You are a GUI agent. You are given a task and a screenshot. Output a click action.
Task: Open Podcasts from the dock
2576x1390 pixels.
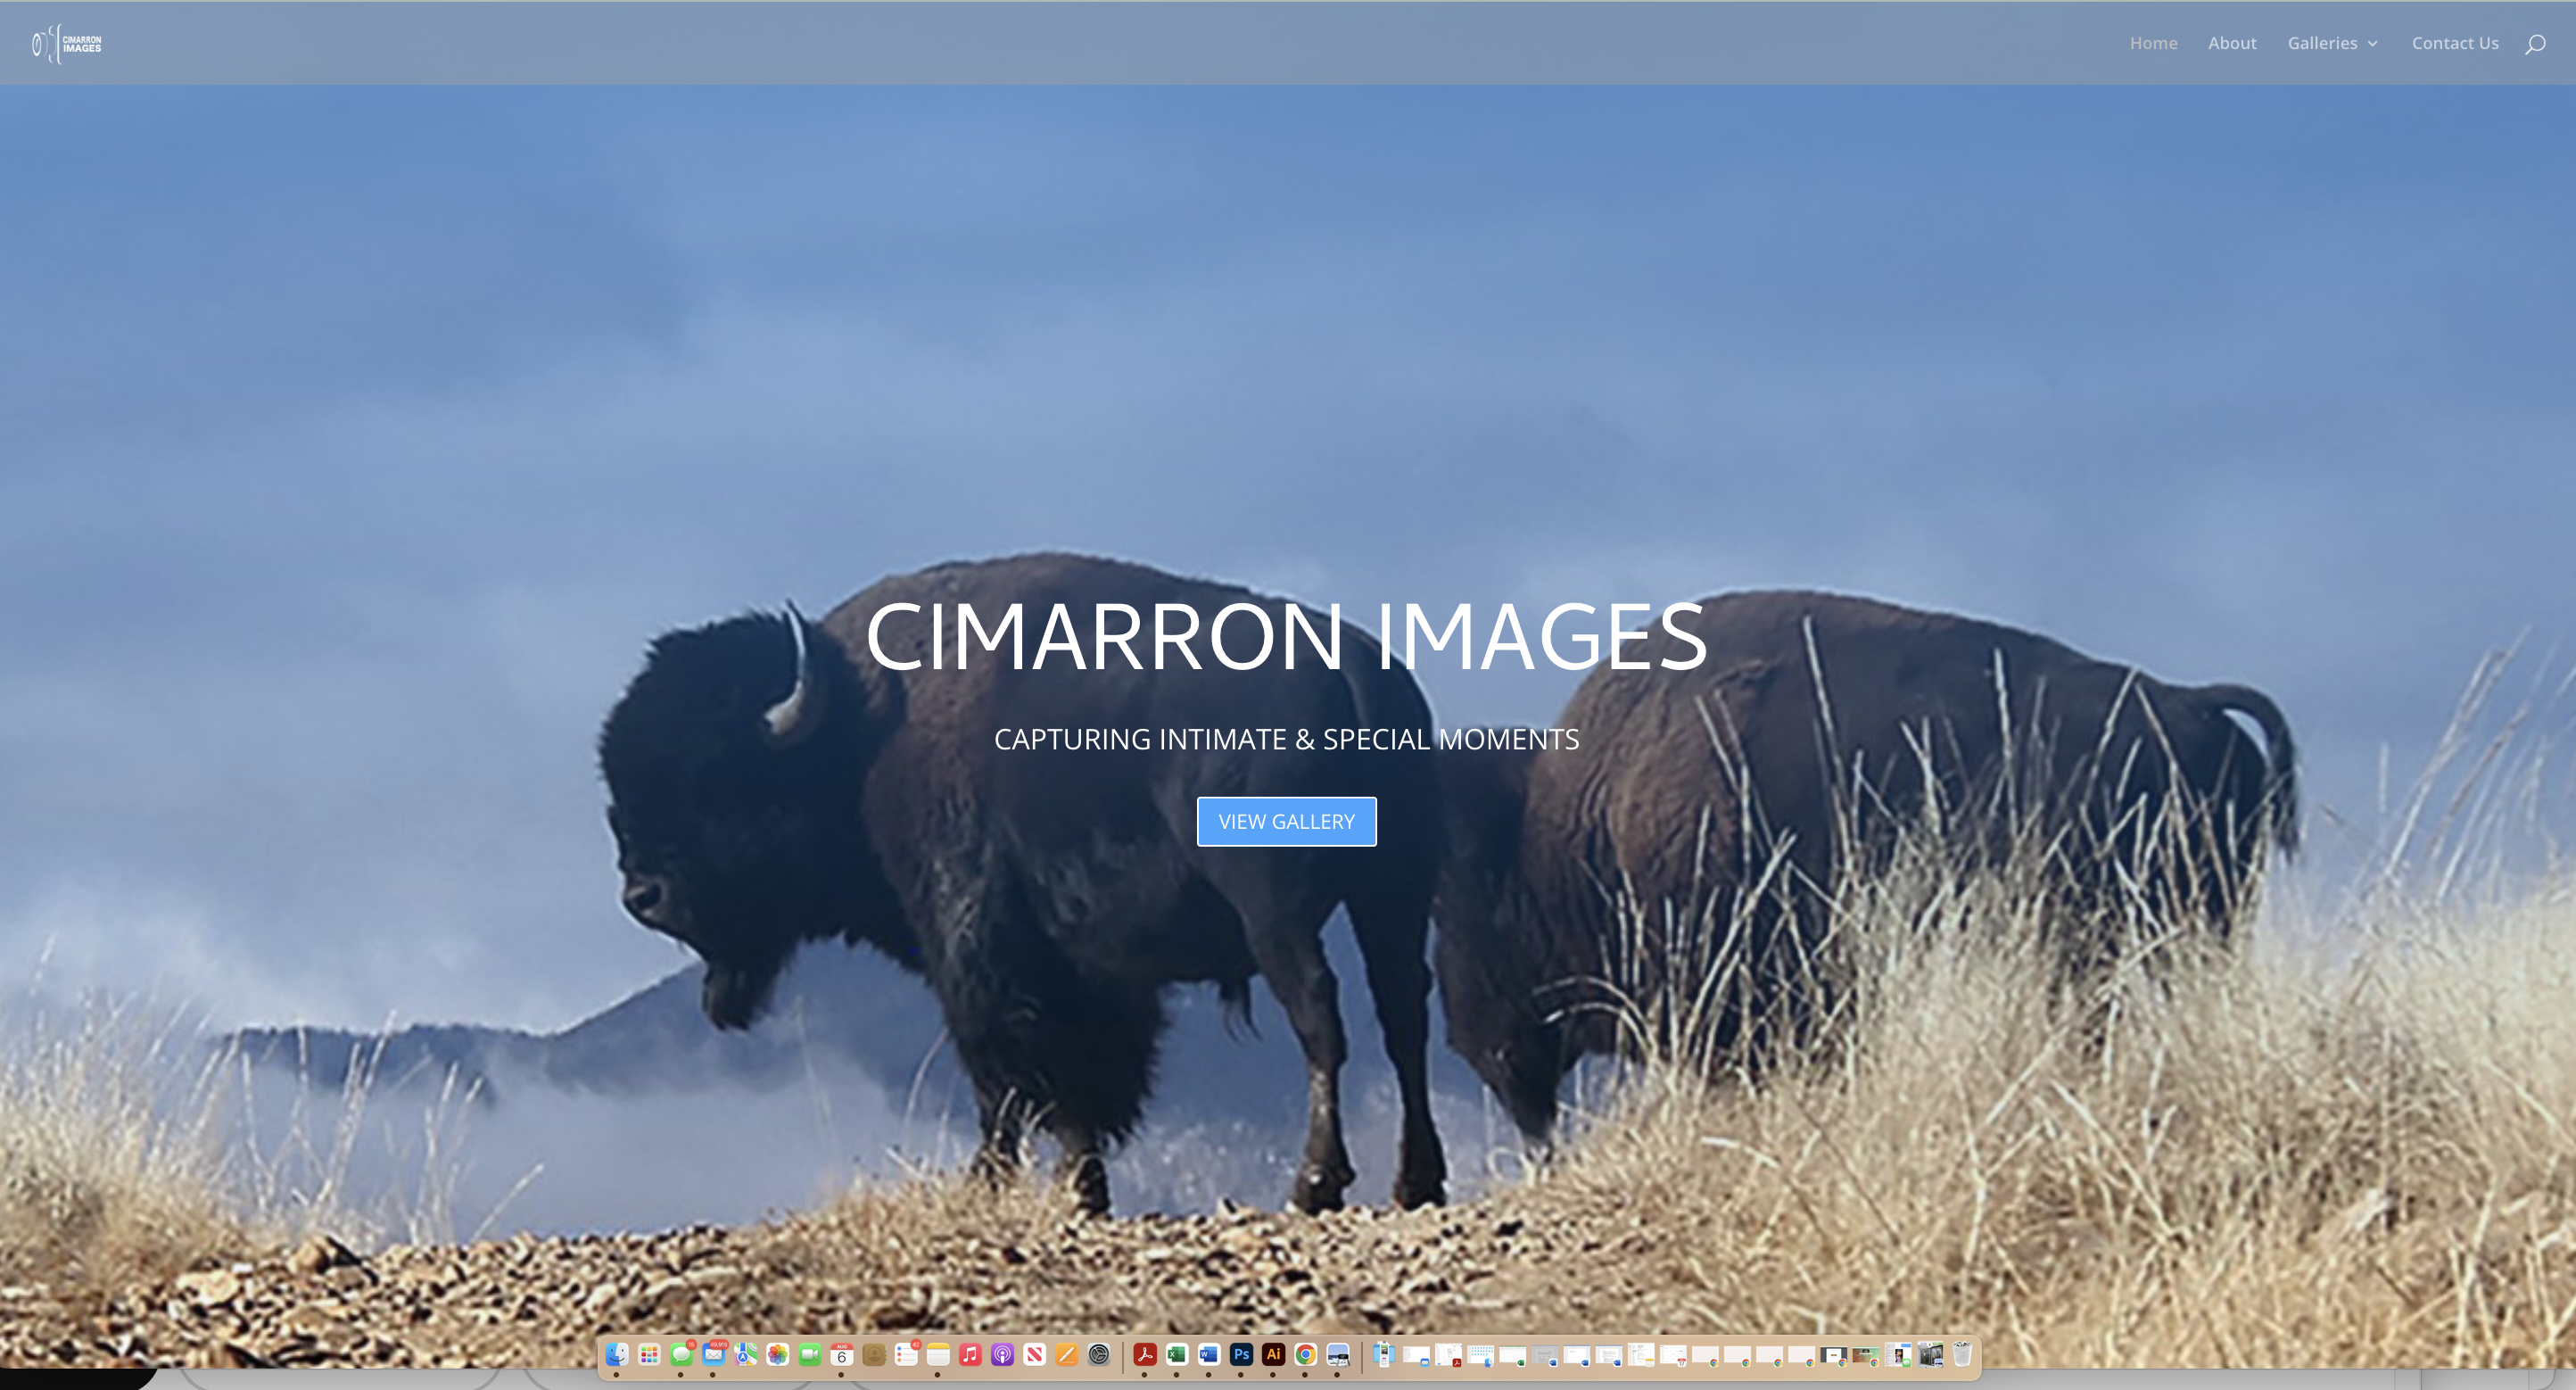point(1002,1354)
